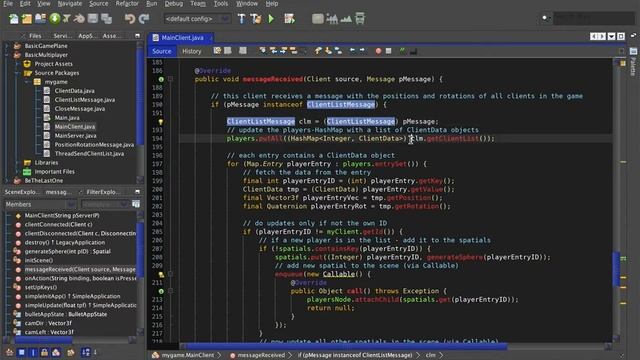Click the editor toolbar forward arrow icon
The width and height of the screenshot is (640, 360).
[x=362, y=51]
